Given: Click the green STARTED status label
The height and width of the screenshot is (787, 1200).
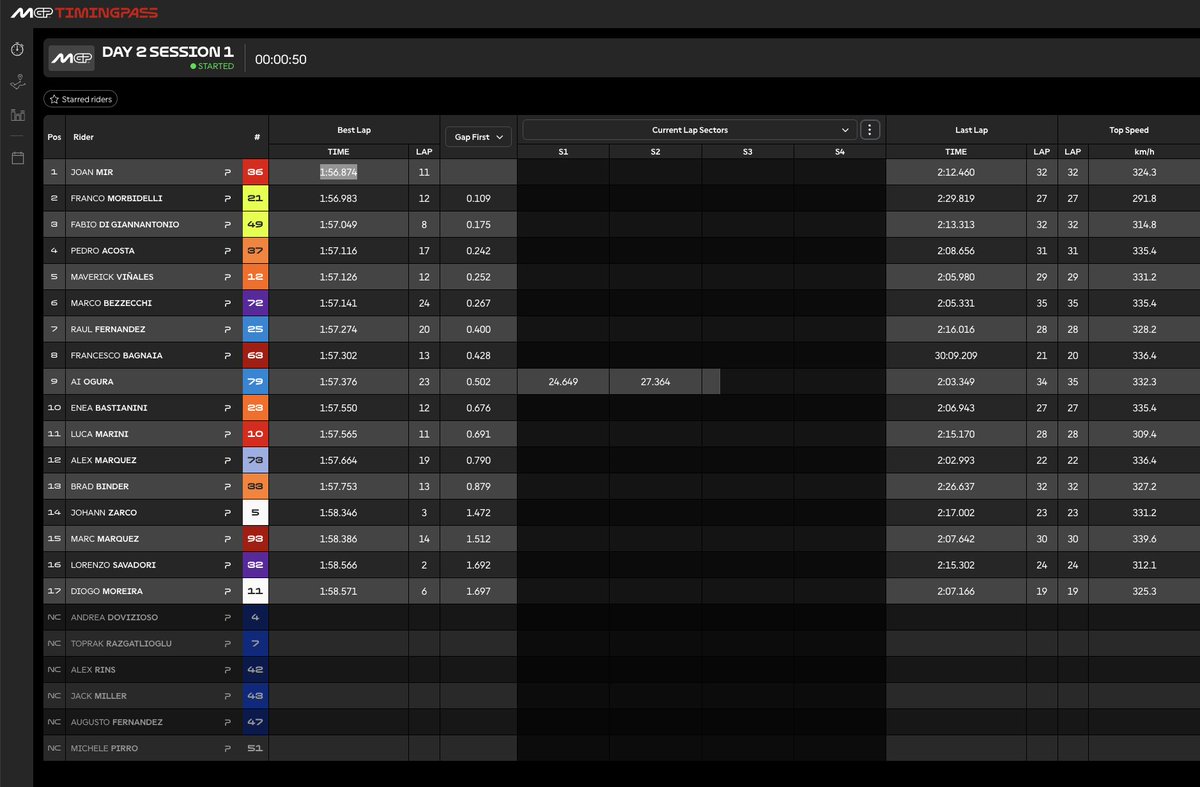Looking at the screenshot, I should pos(212,66).
